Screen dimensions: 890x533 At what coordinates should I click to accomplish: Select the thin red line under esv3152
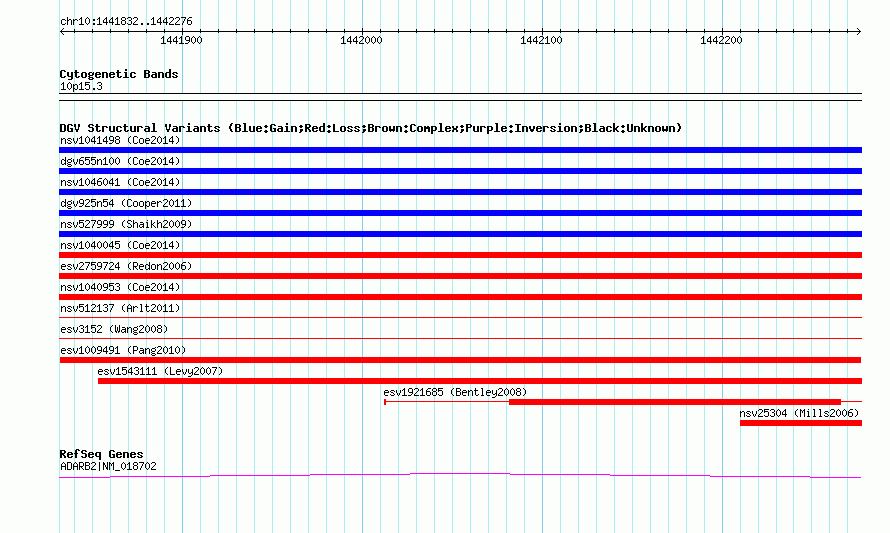point(460,339)
